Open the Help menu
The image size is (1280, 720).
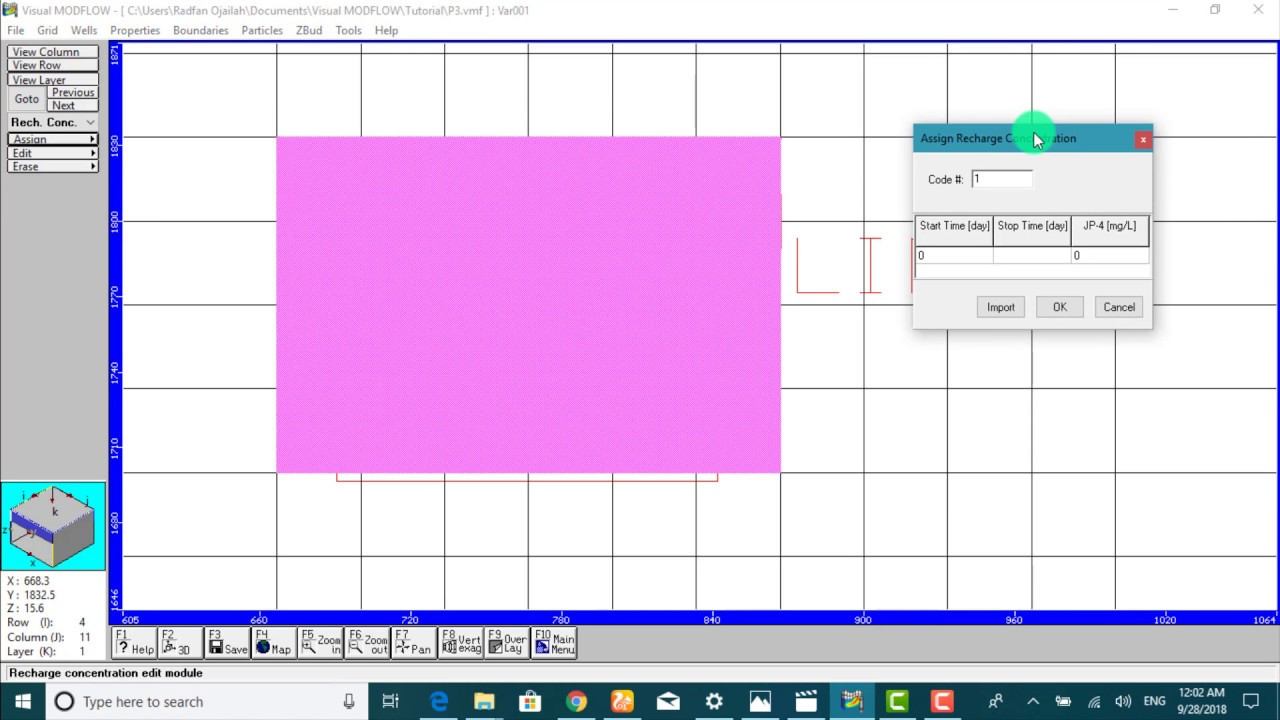click(x=386, y=30)
